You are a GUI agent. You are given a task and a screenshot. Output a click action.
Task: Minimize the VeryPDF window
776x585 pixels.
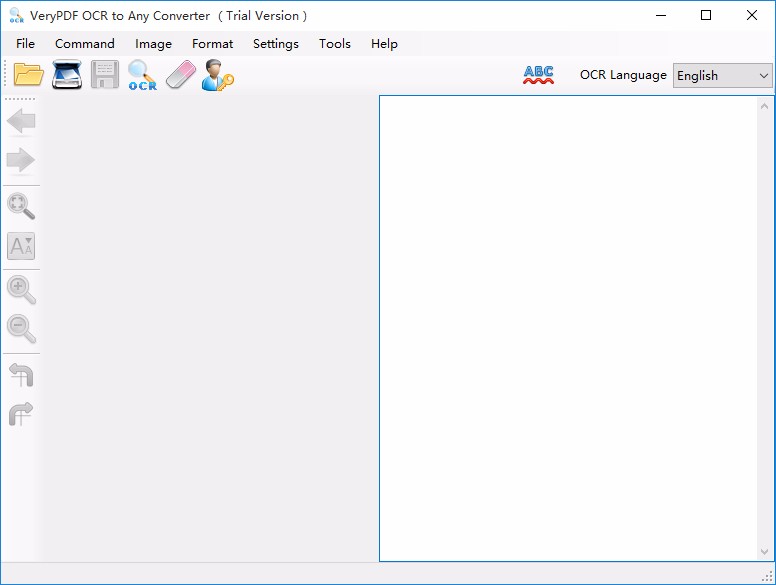[661, 15]
